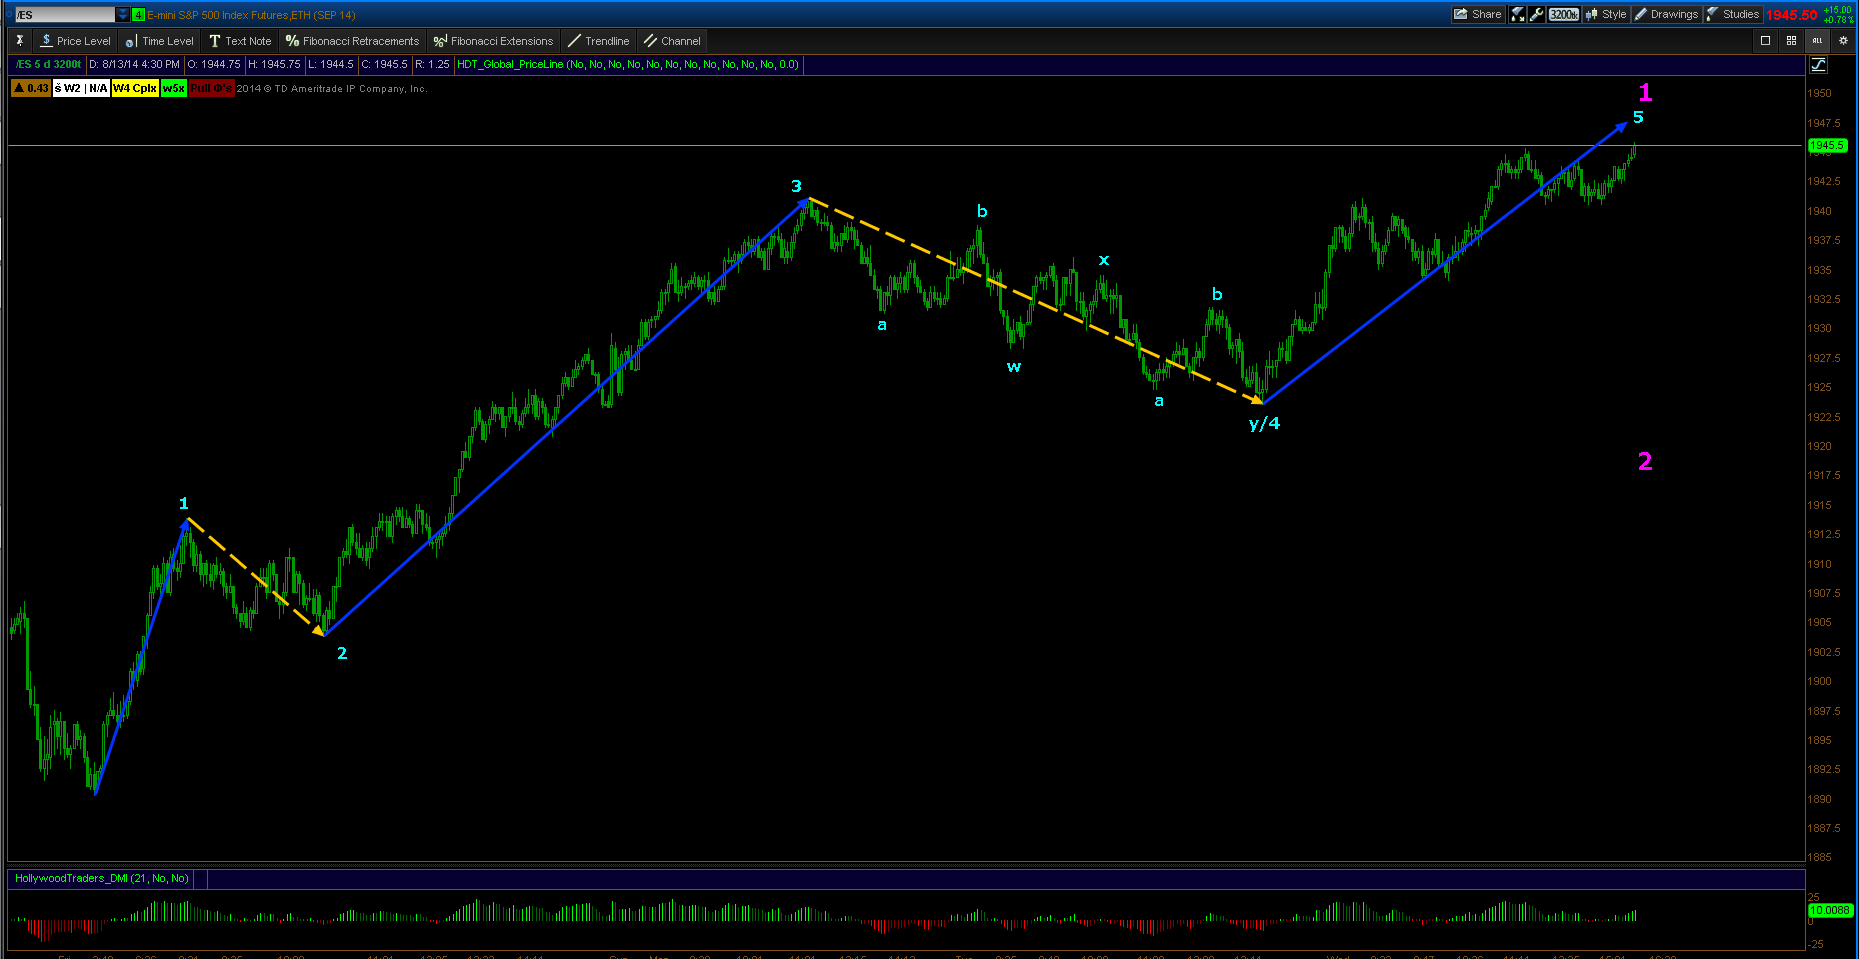The image size is (1859, 959).
Task: Choose the Time Level drawing tool
Action: 160,41
